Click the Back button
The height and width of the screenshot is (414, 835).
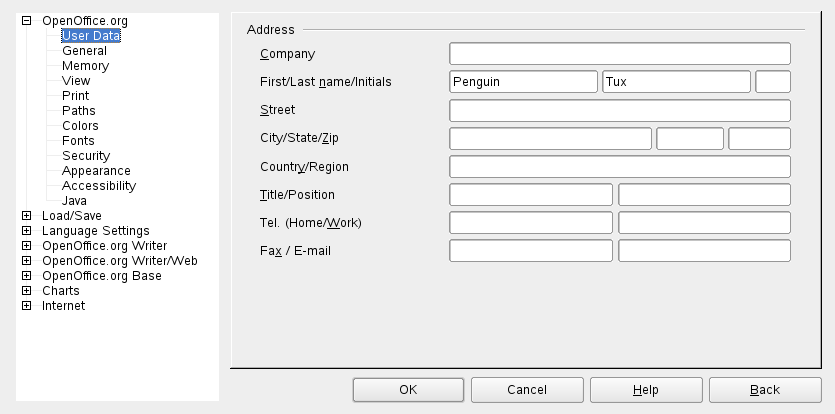(765, 389)
